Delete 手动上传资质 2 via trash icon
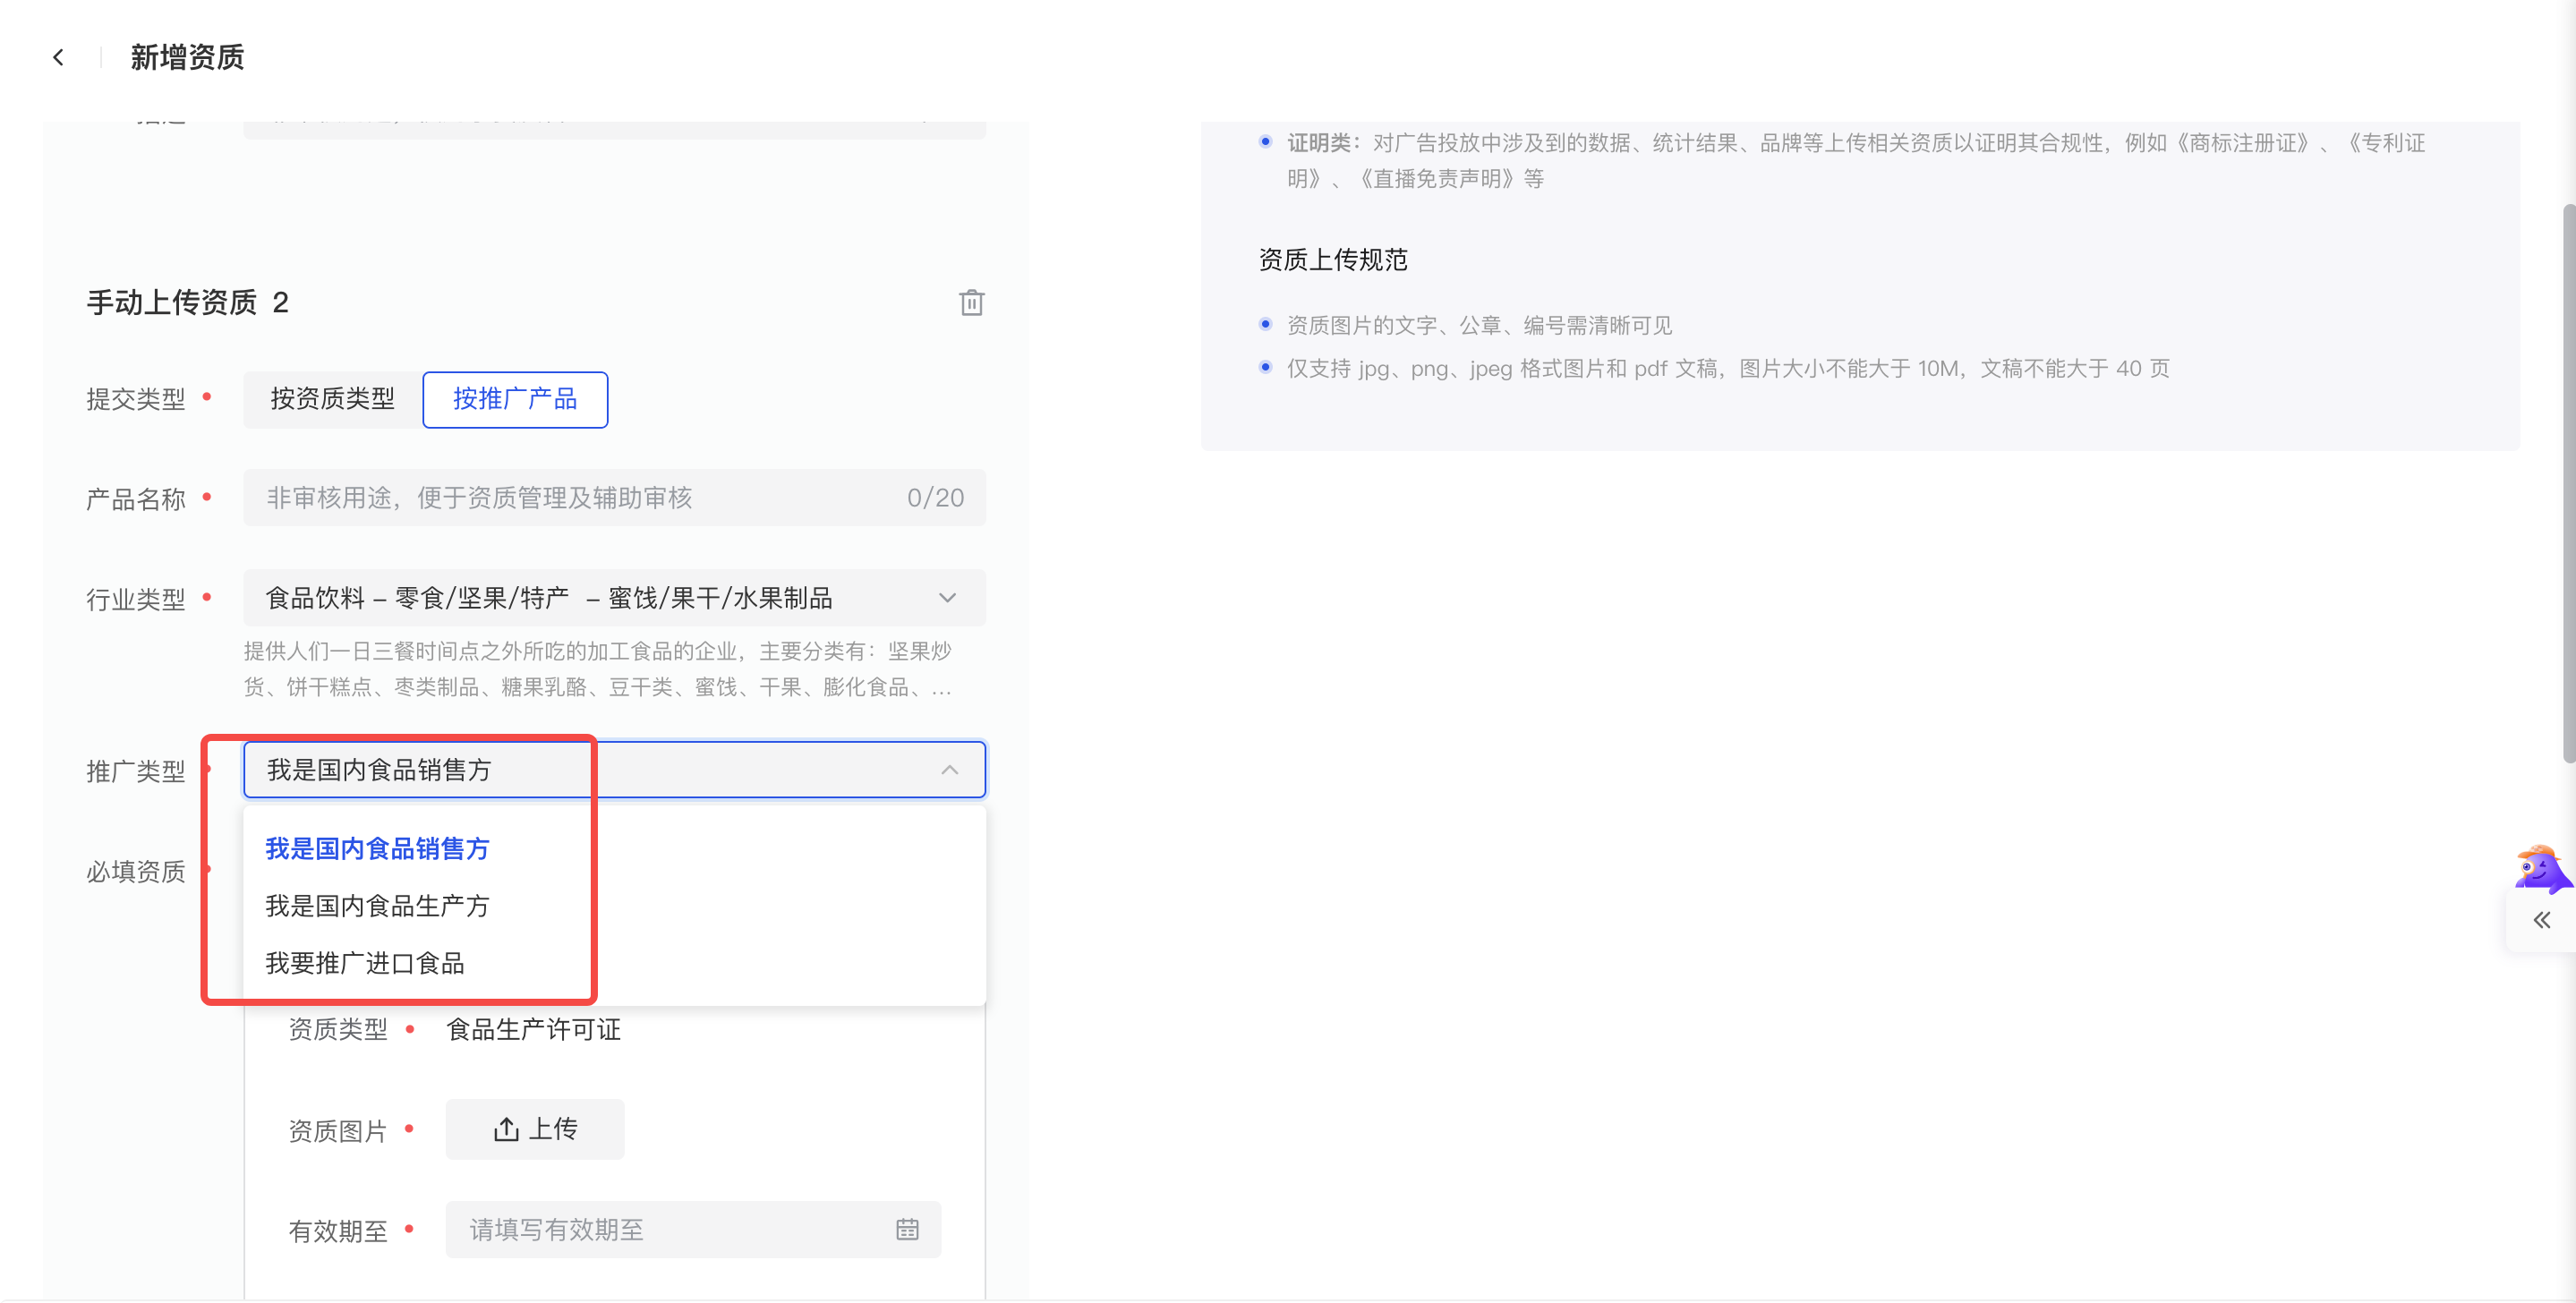This screenshot has height=1303, width=2576. 971,303
